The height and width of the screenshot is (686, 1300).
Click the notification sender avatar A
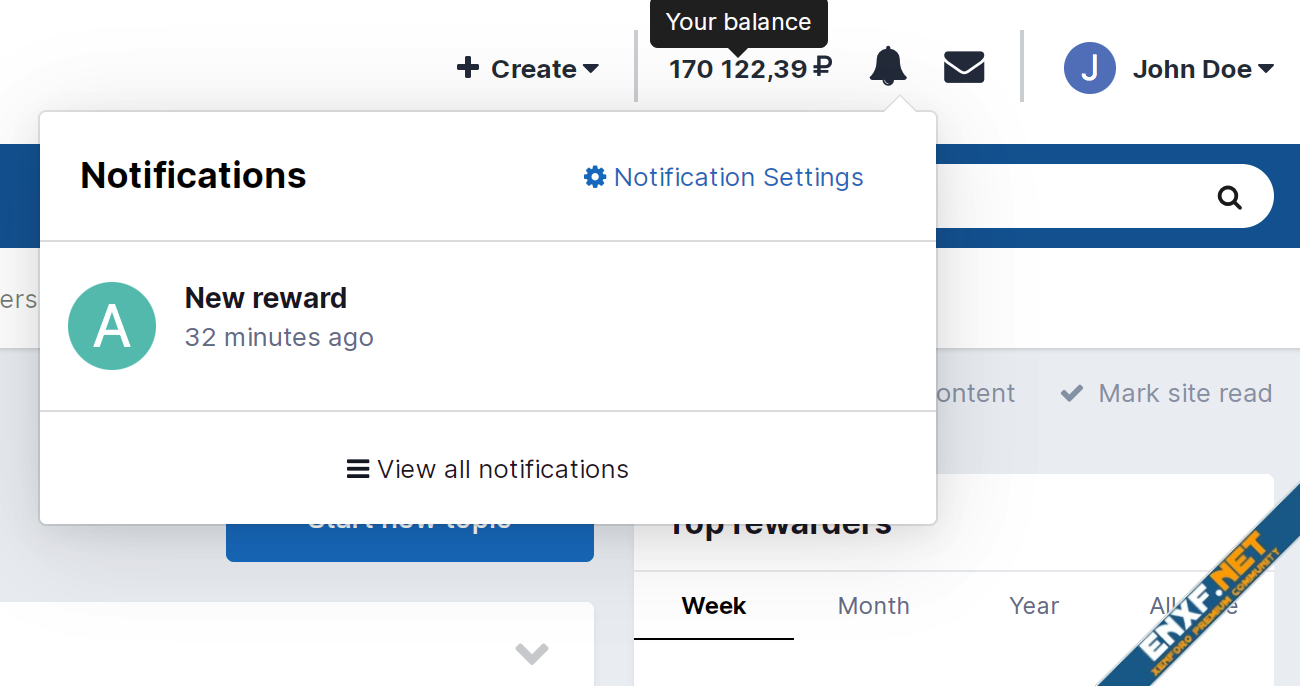pyautogui.click(x=112, y=326)
